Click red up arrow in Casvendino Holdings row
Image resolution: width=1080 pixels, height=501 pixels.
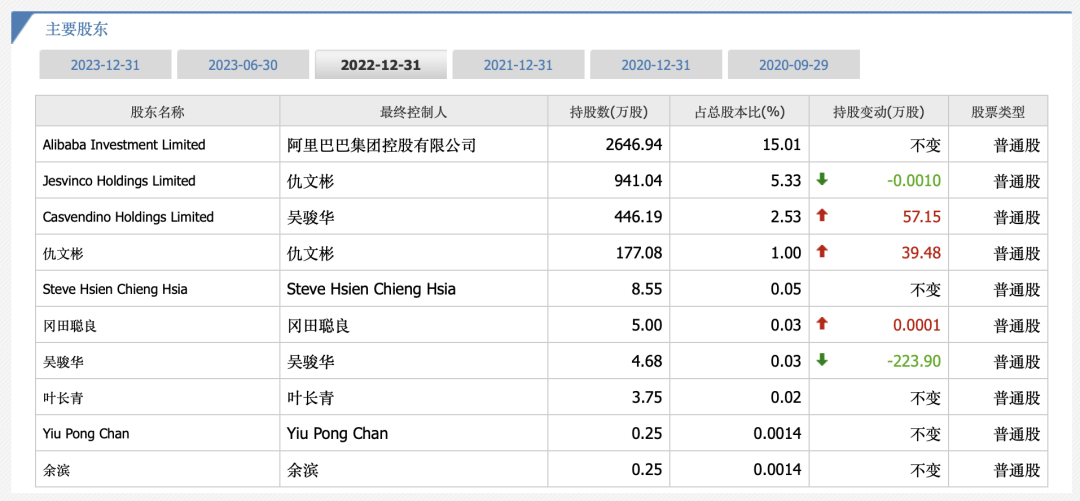(x=821, y=216)
